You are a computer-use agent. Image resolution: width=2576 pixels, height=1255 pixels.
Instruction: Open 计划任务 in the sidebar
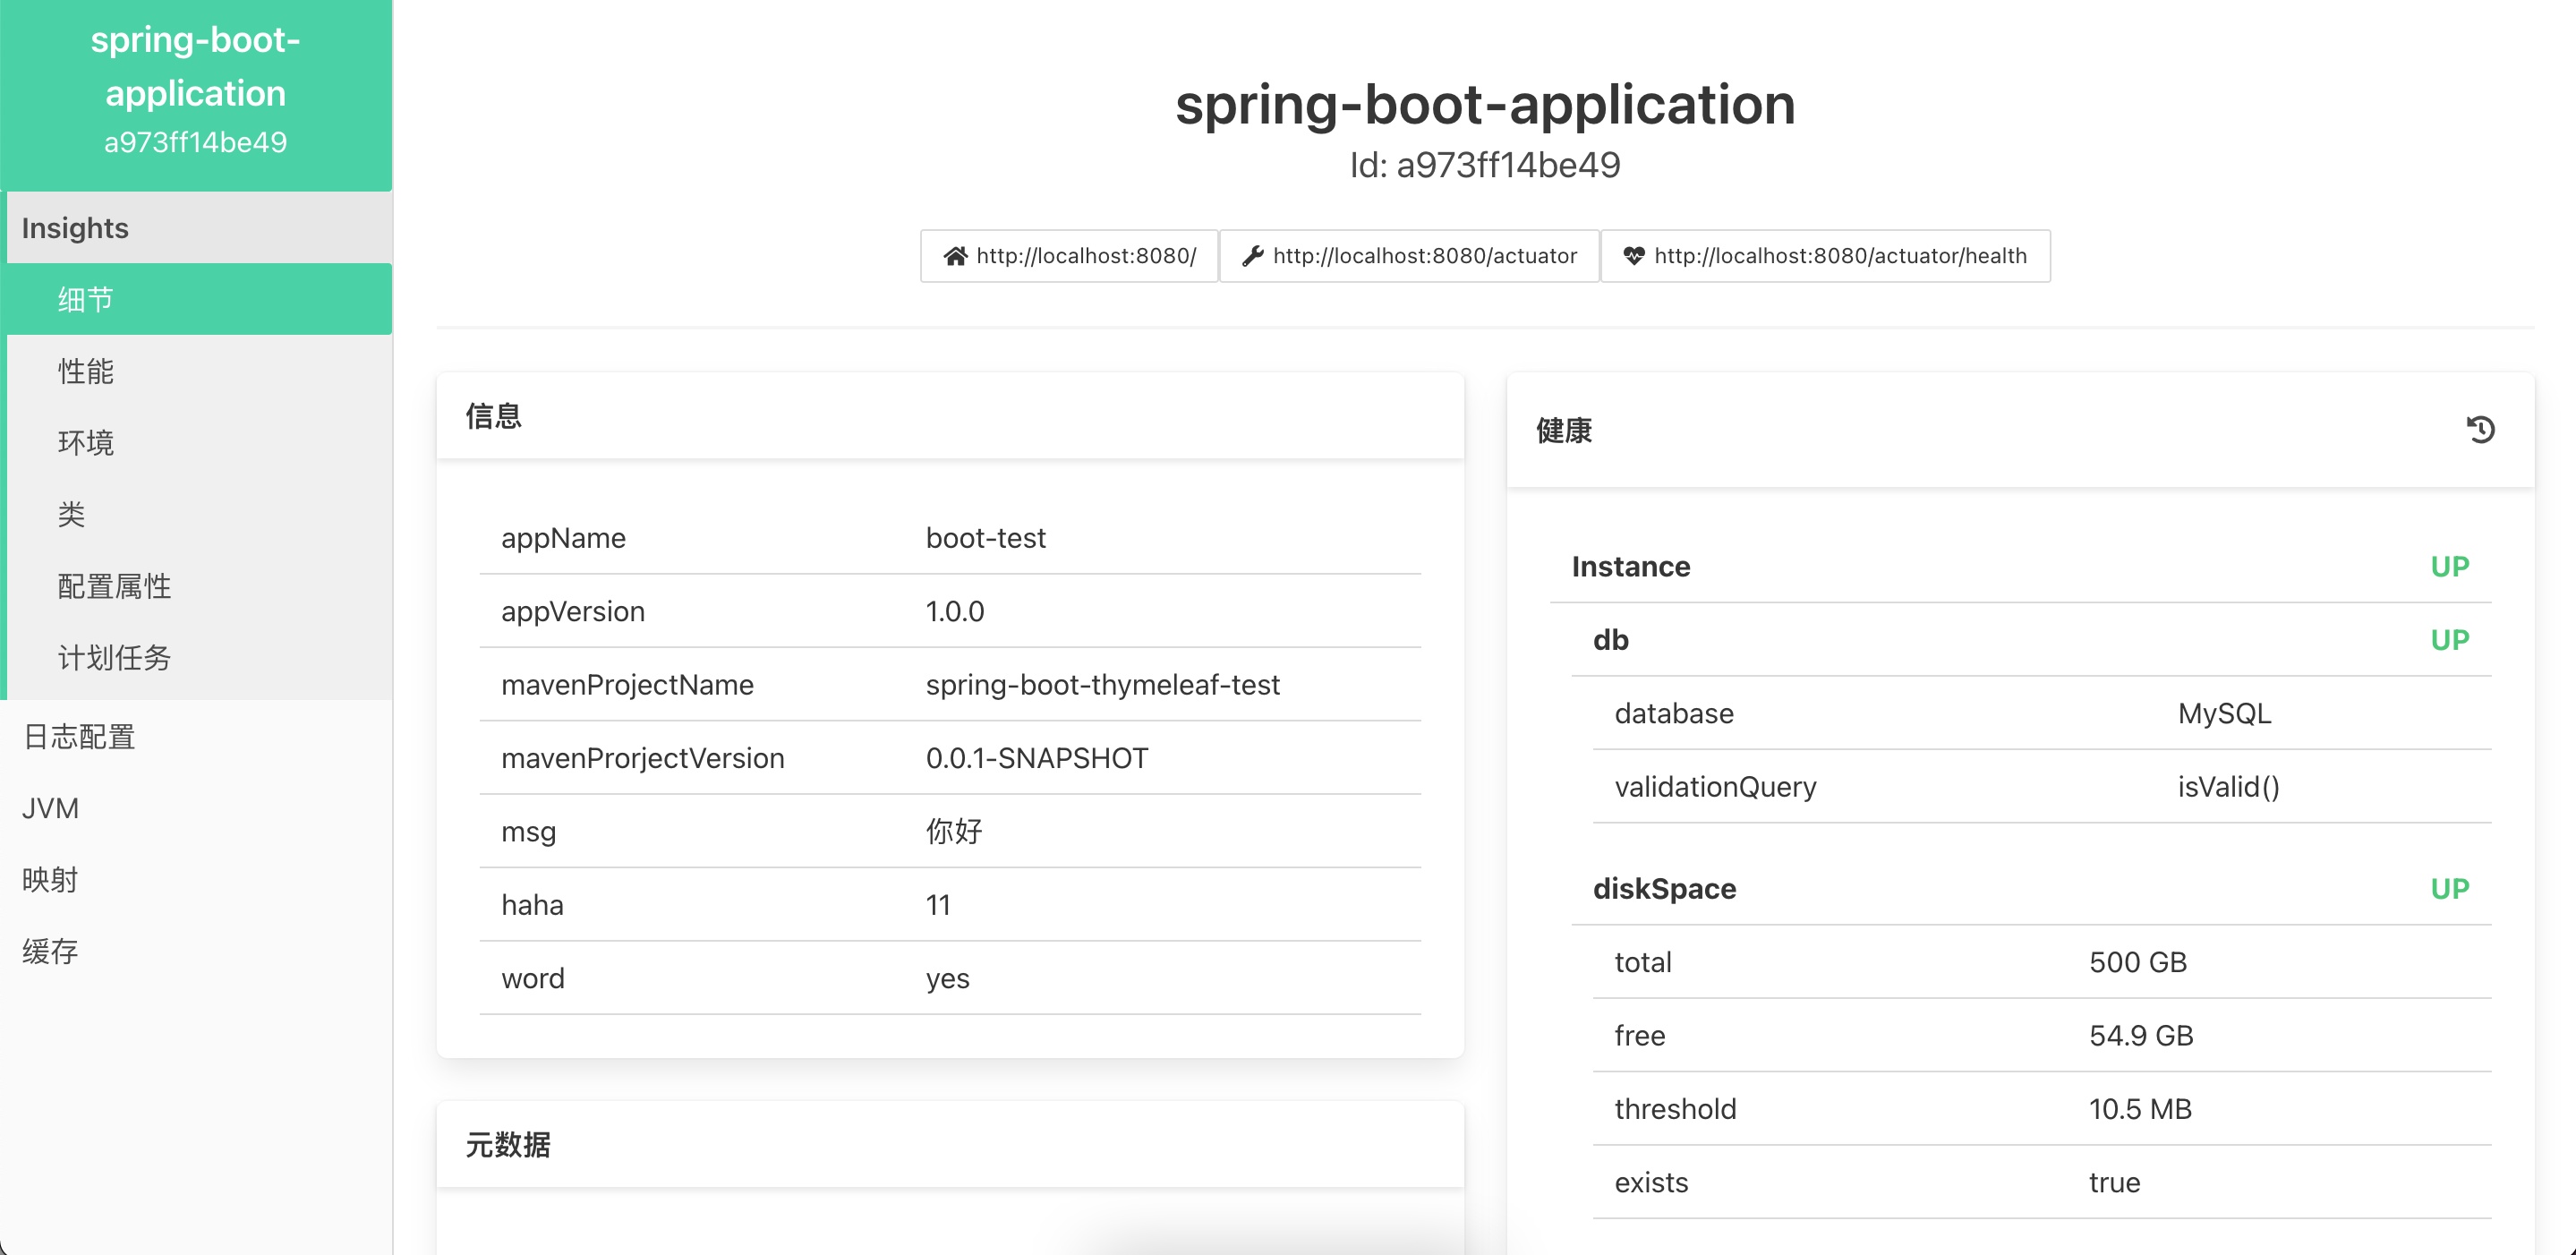coord(114,658)
